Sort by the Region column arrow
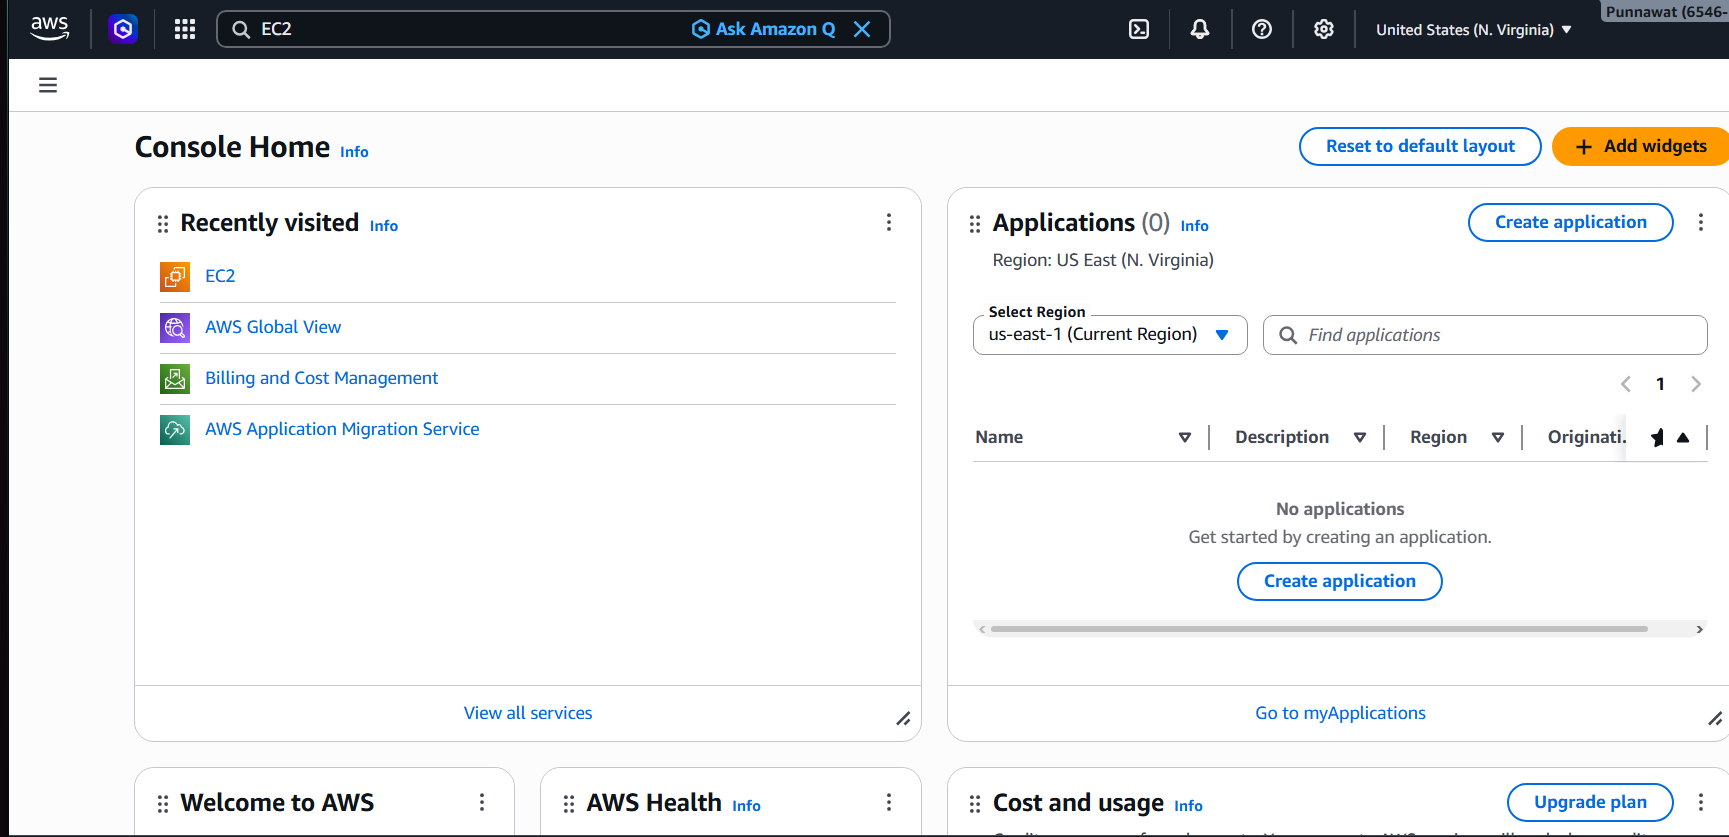1729x837 pixels. click(1498, 437)
